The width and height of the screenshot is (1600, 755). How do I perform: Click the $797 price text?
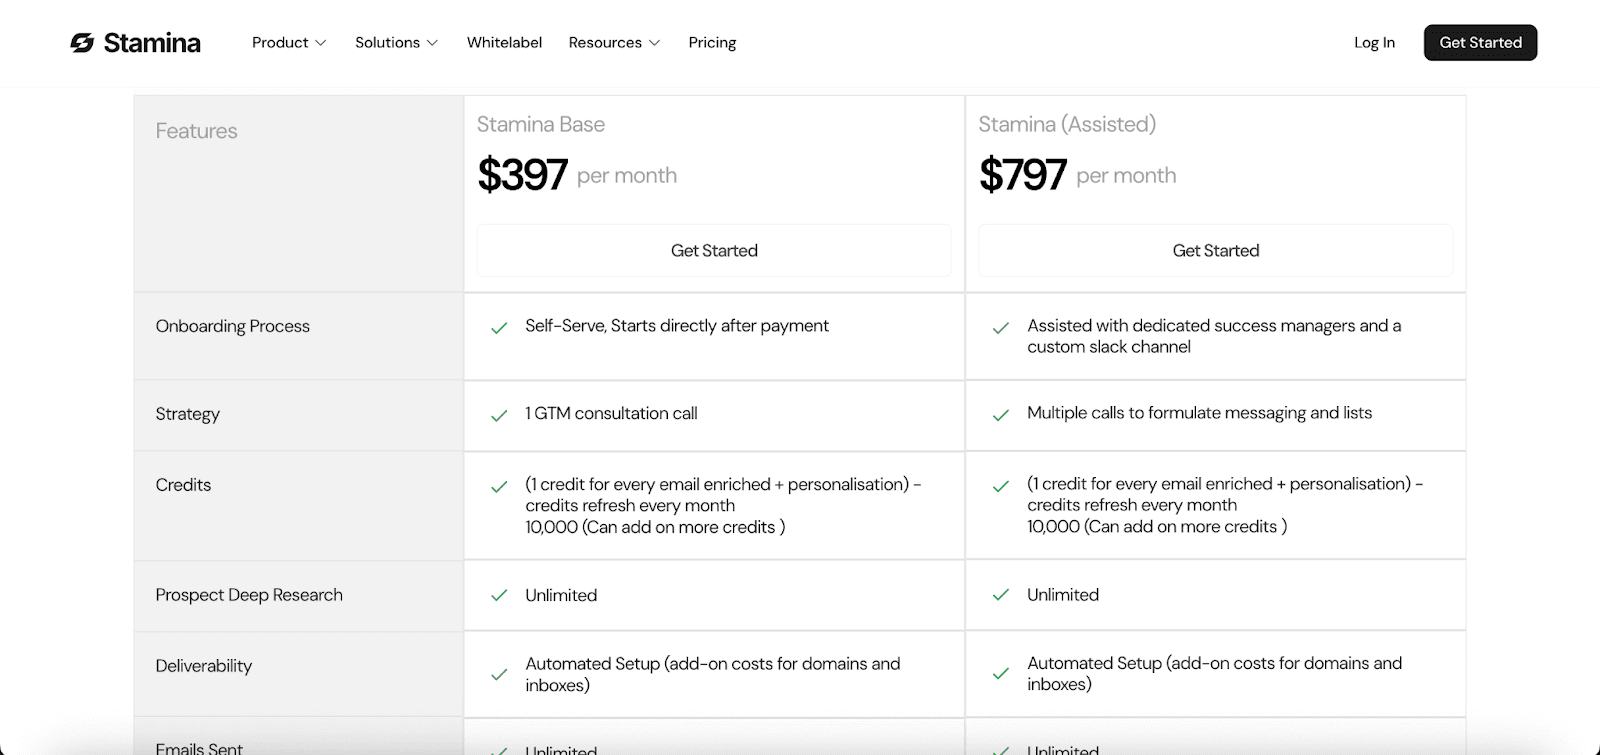click(1022, 175)
